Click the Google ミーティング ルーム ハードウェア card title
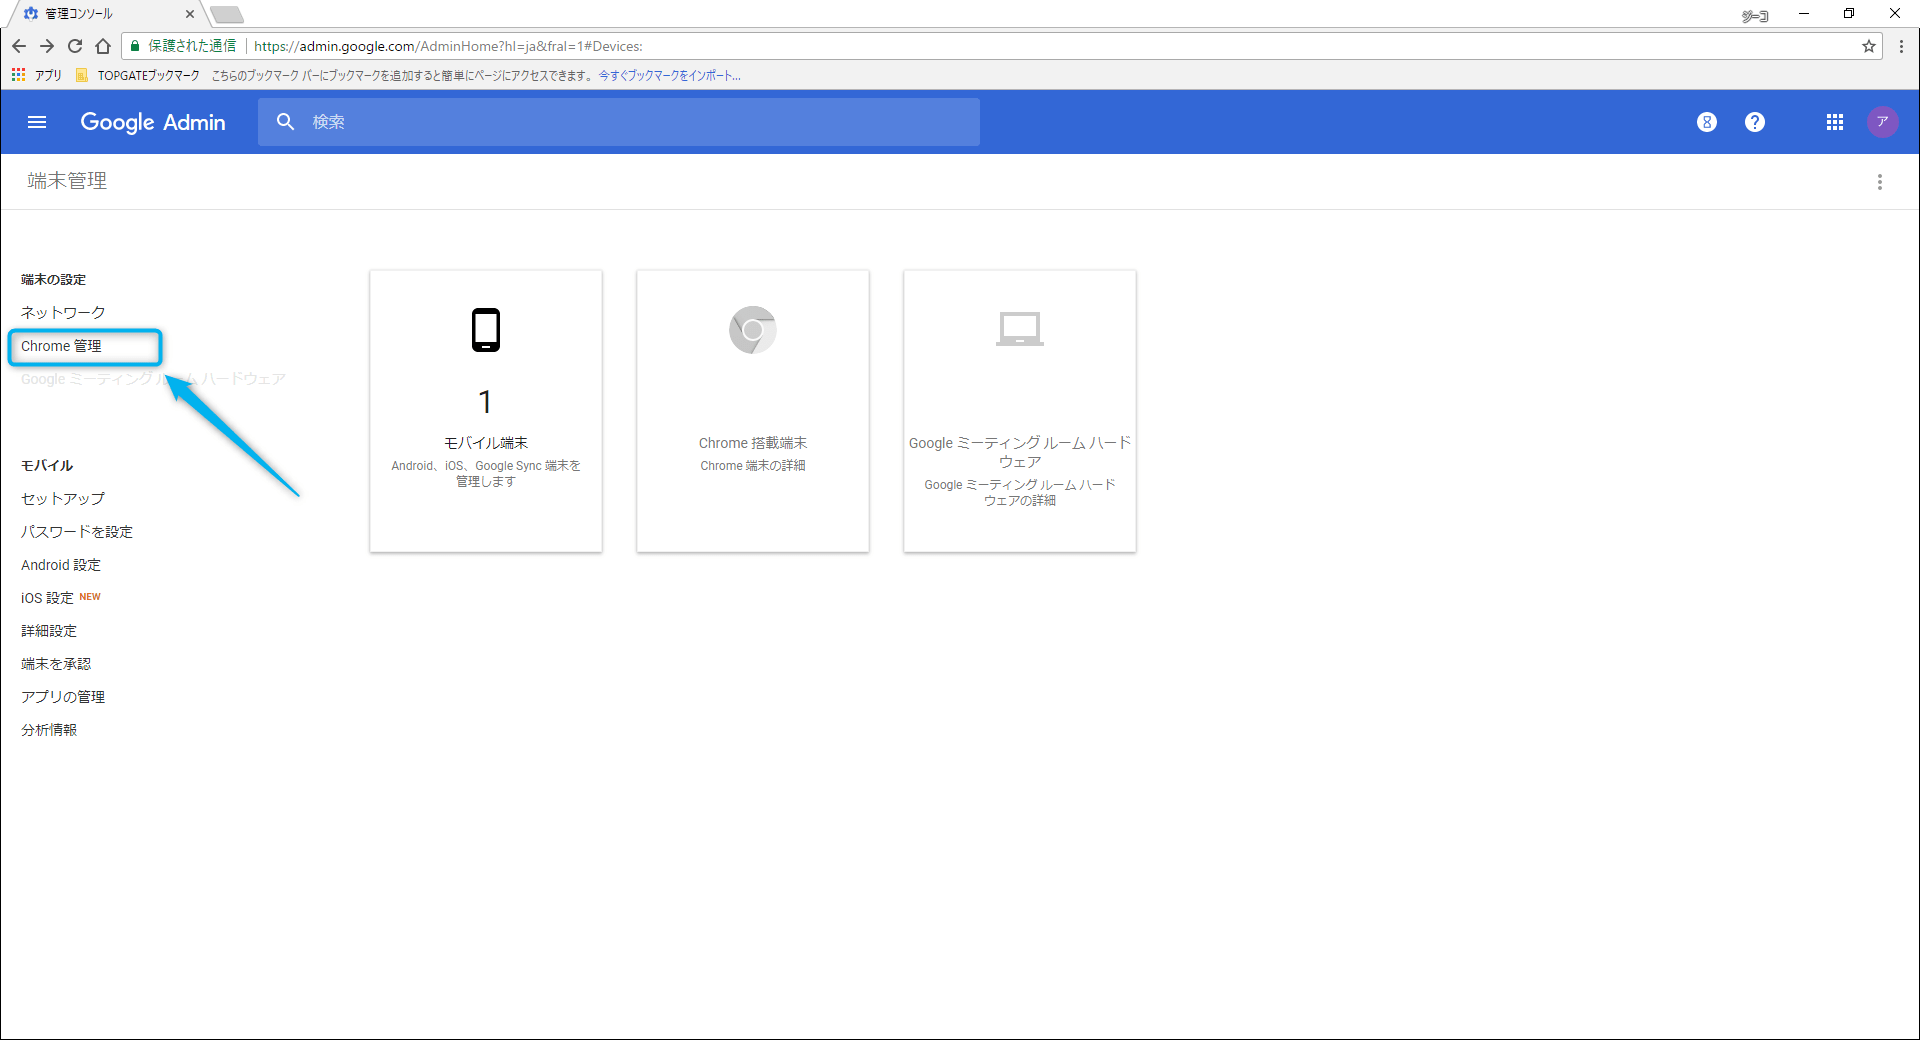The image size is (1920, 1040). click(x=1020, y=452)
